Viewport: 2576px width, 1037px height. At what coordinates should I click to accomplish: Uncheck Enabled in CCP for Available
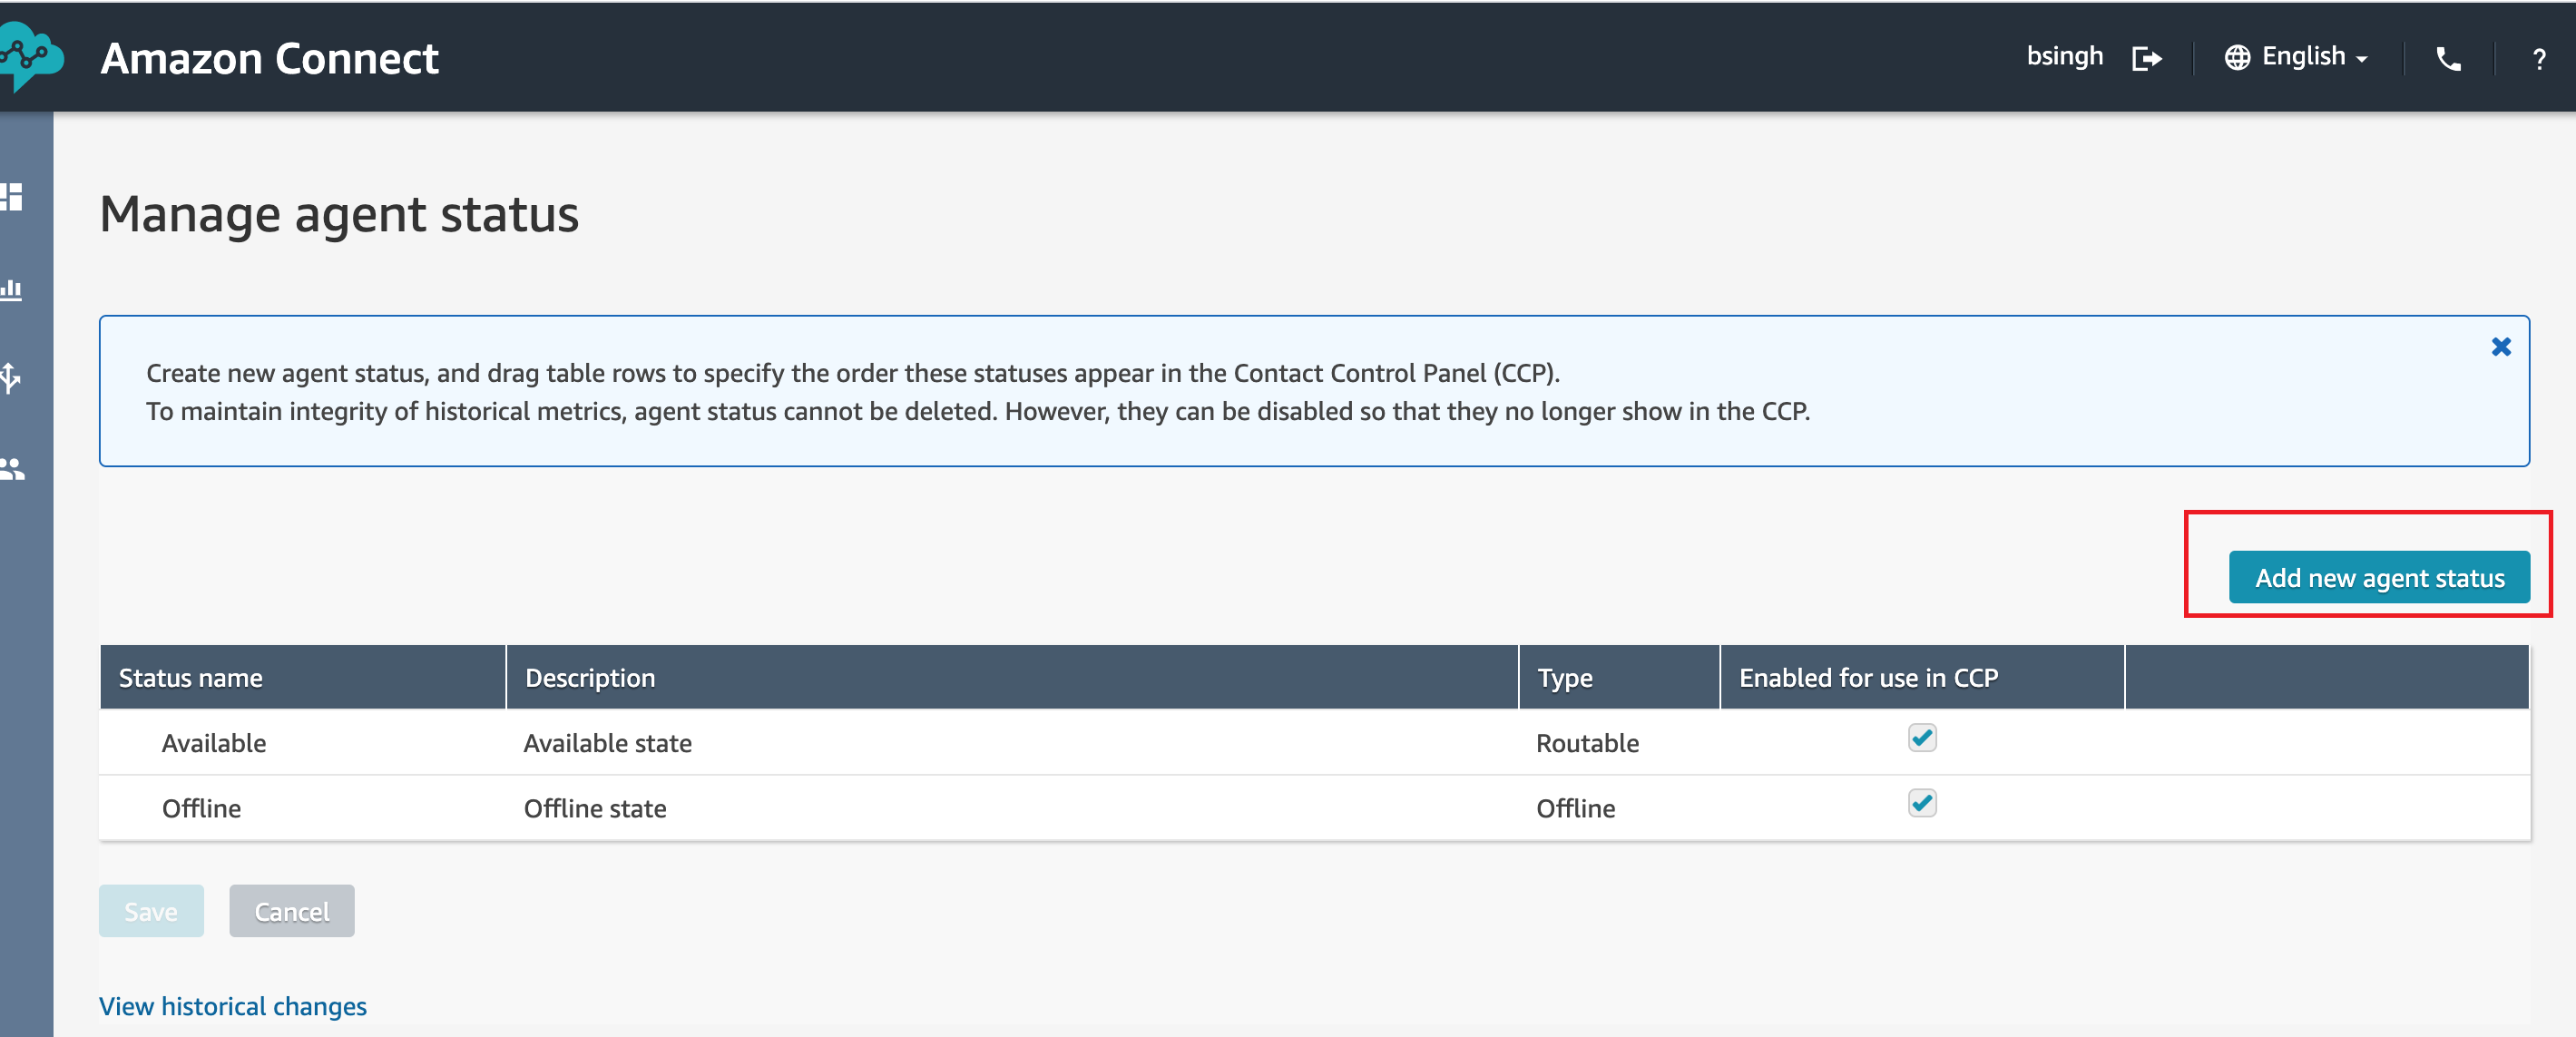click(1921, 738)
